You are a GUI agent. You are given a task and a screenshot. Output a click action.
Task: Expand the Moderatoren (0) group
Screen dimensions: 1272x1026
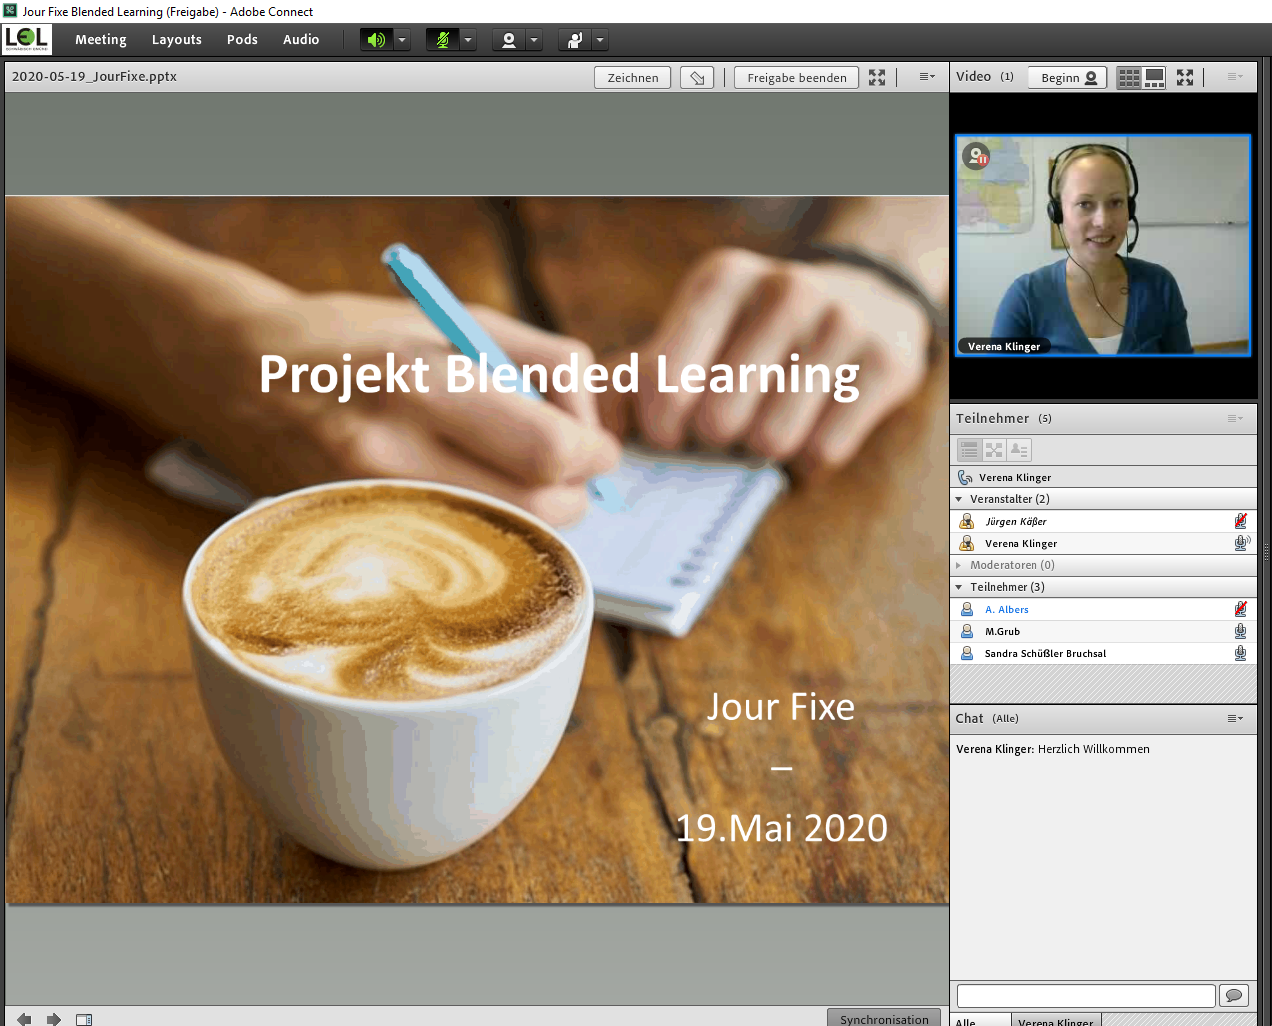coord(959,565)
